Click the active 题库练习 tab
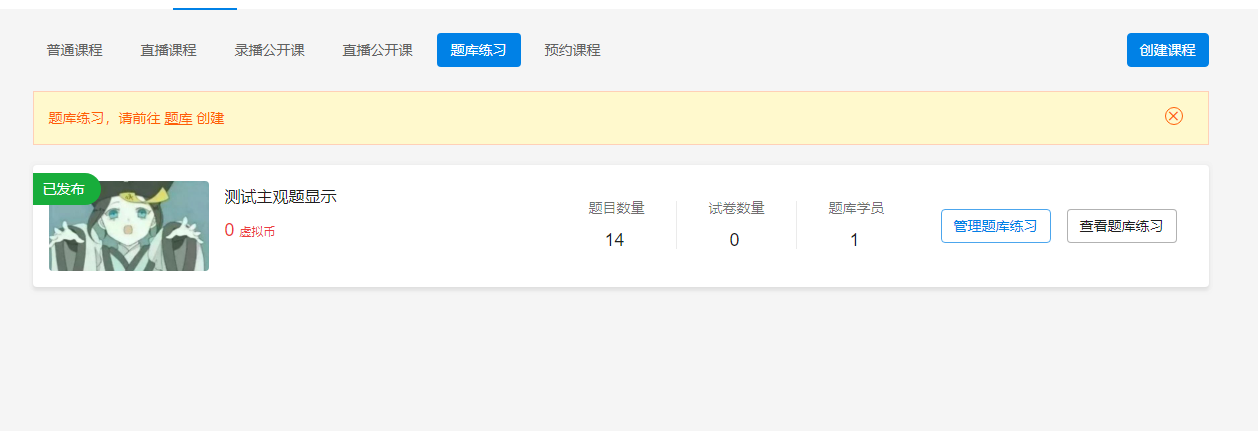1258x431 pixels. coord(478,50)
